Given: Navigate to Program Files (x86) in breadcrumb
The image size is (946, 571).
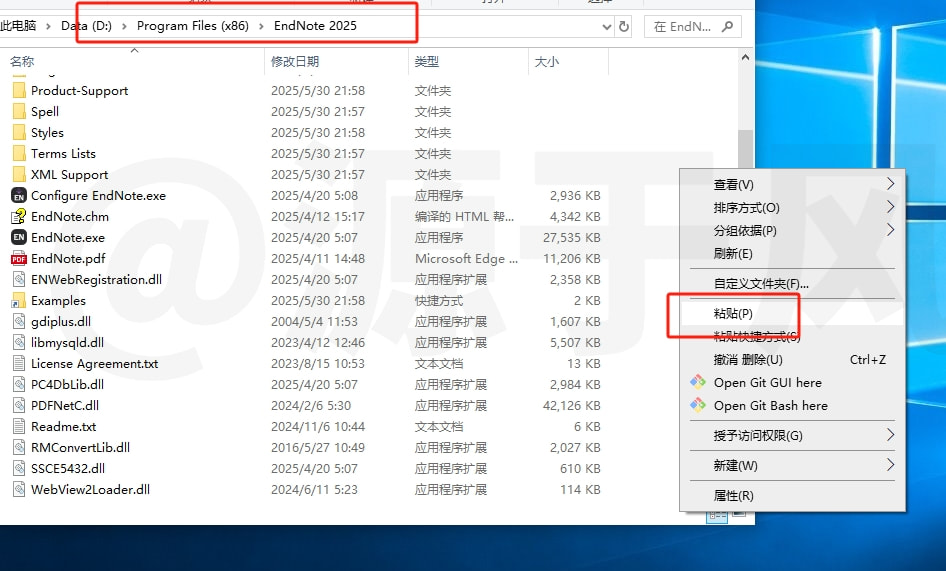Looking at the screenshot, I should [192, 26].
